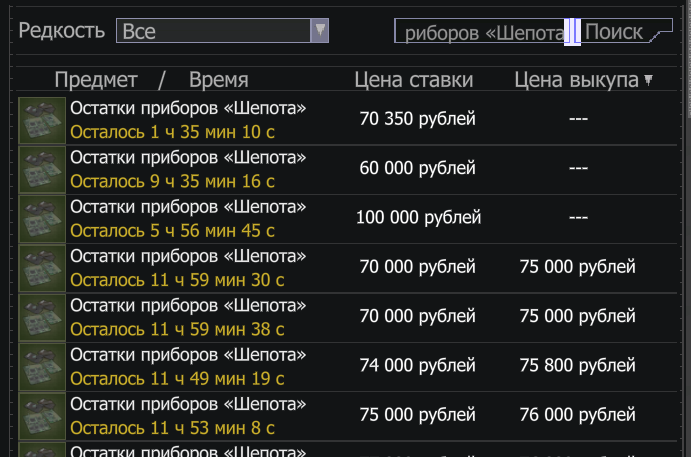Sort by Цена ставки column header
Screen dimensions: 691x457
click(414, 80)
